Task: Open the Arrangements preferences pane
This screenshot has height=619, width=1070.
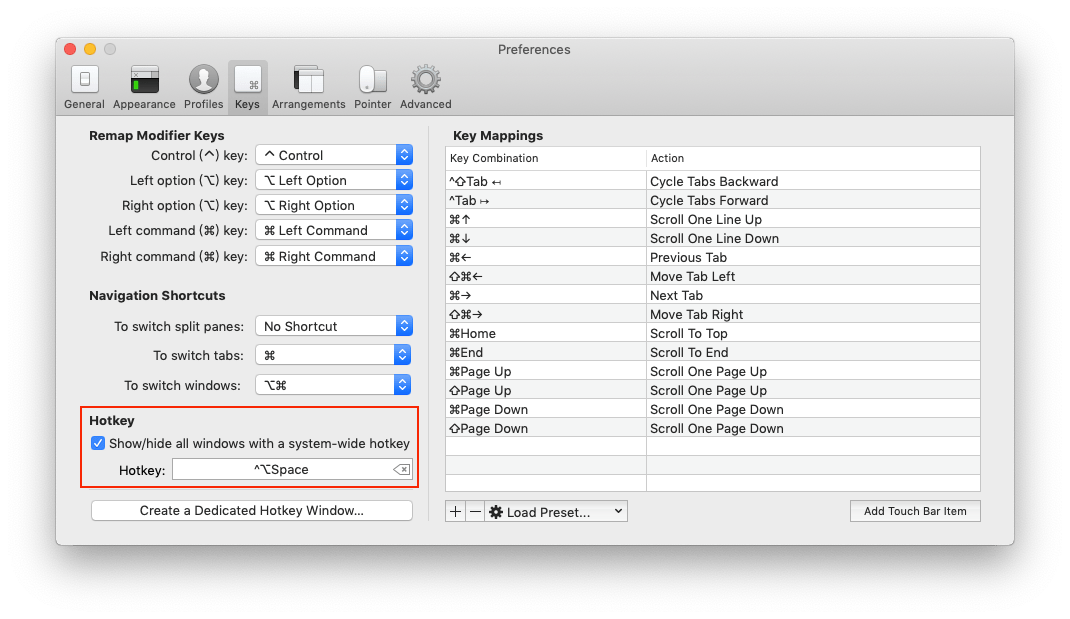Action: [x=308, y=87]
